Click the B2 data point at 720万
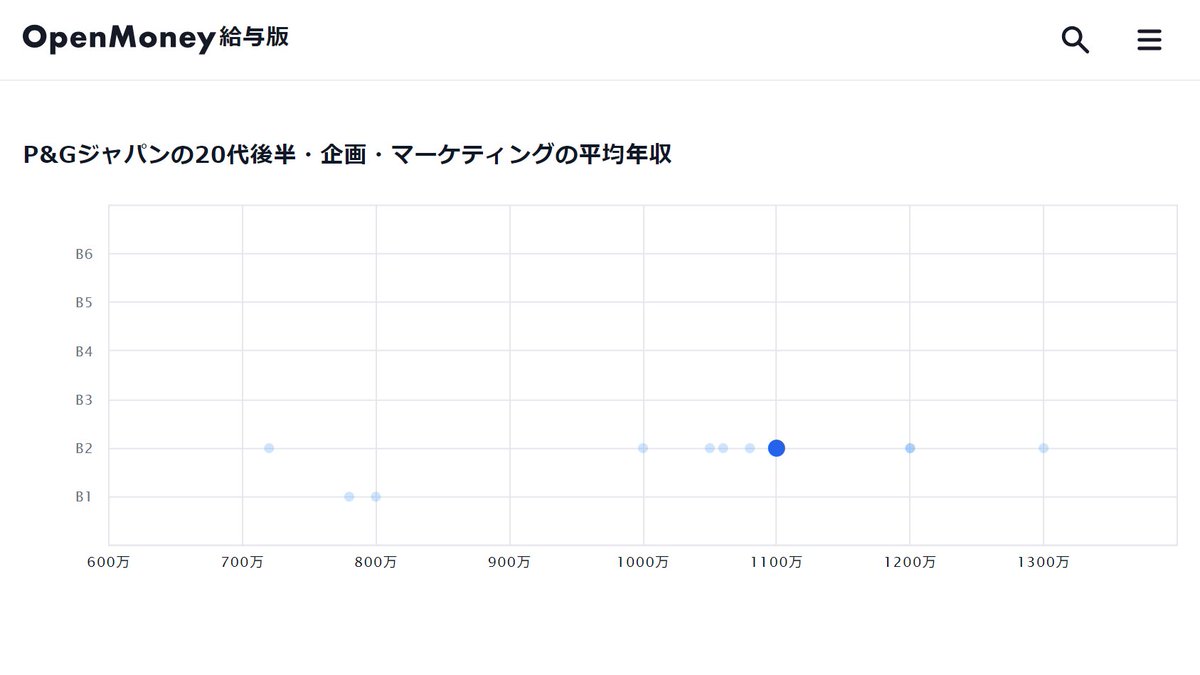 coord(269,448)
